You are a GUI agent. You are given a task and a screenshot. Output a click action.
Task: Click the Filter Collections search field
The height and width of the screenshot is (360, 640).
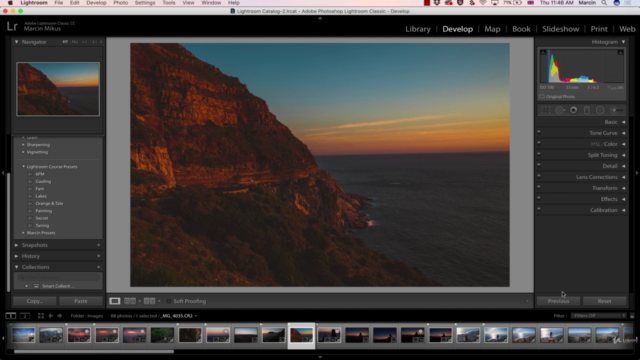(58, 277)
